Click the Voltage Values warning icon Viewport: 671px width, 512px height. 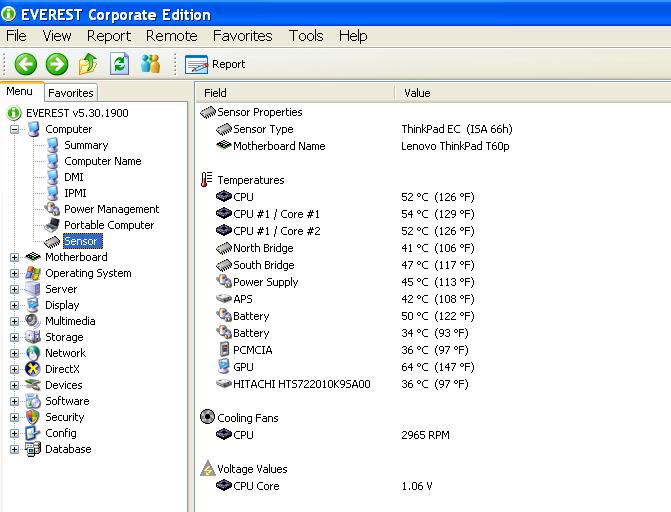tap(208, 469)
